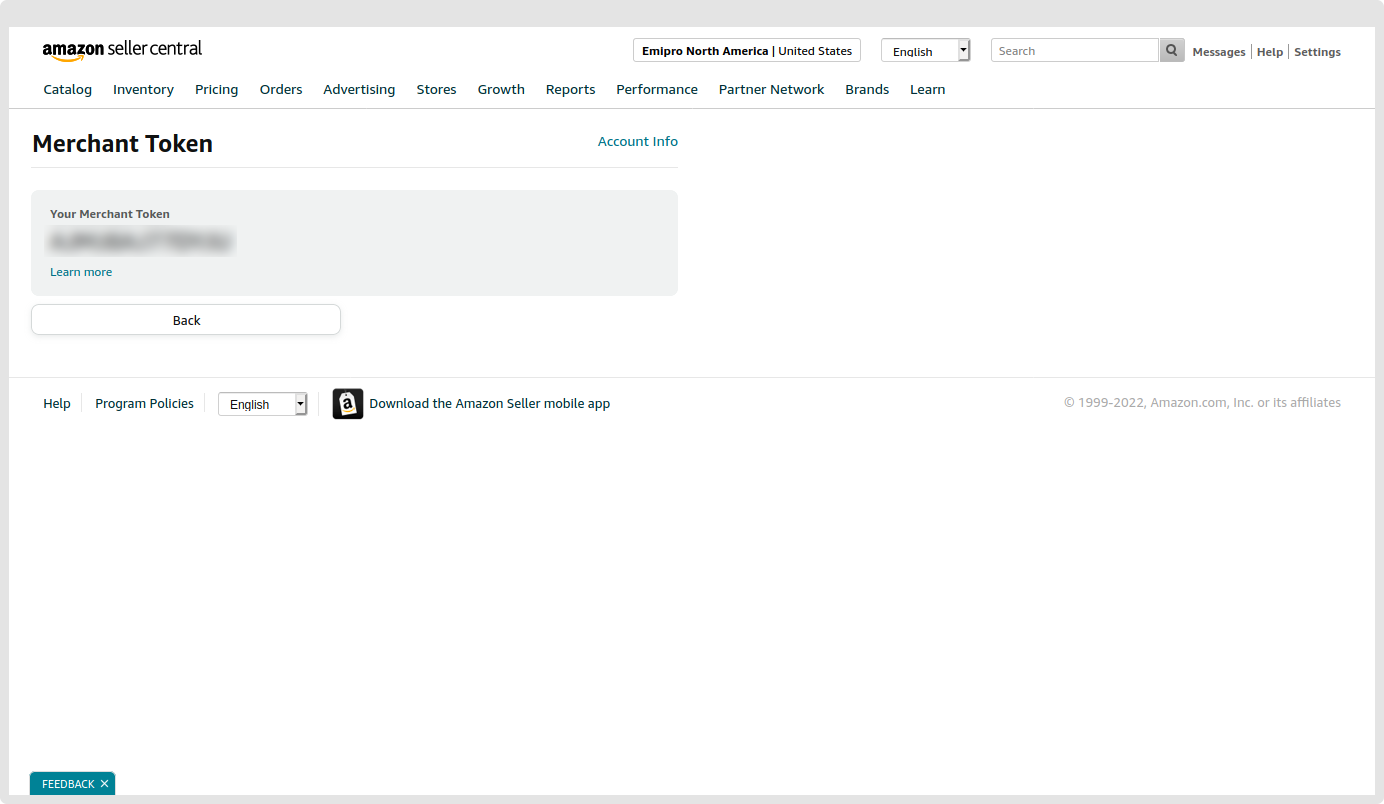Open the Catalog menu

(x=68, y=90)
